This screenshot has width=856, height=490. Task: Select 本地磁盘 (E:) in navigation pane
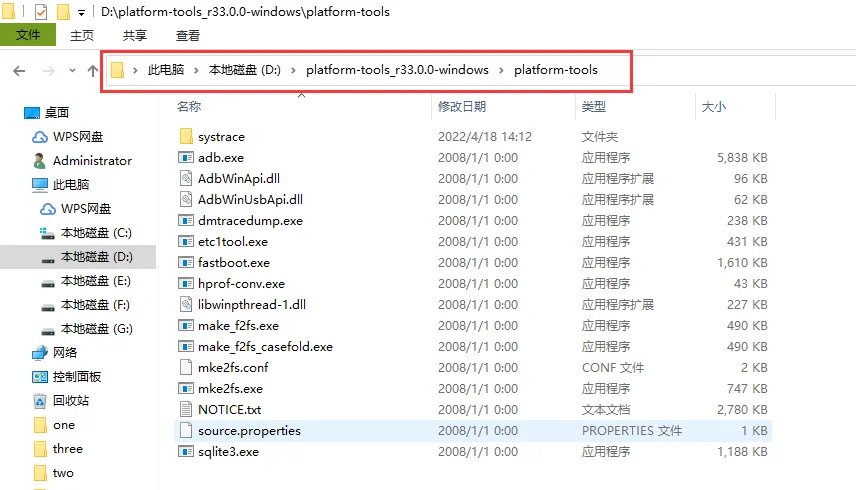pos(96,281)
